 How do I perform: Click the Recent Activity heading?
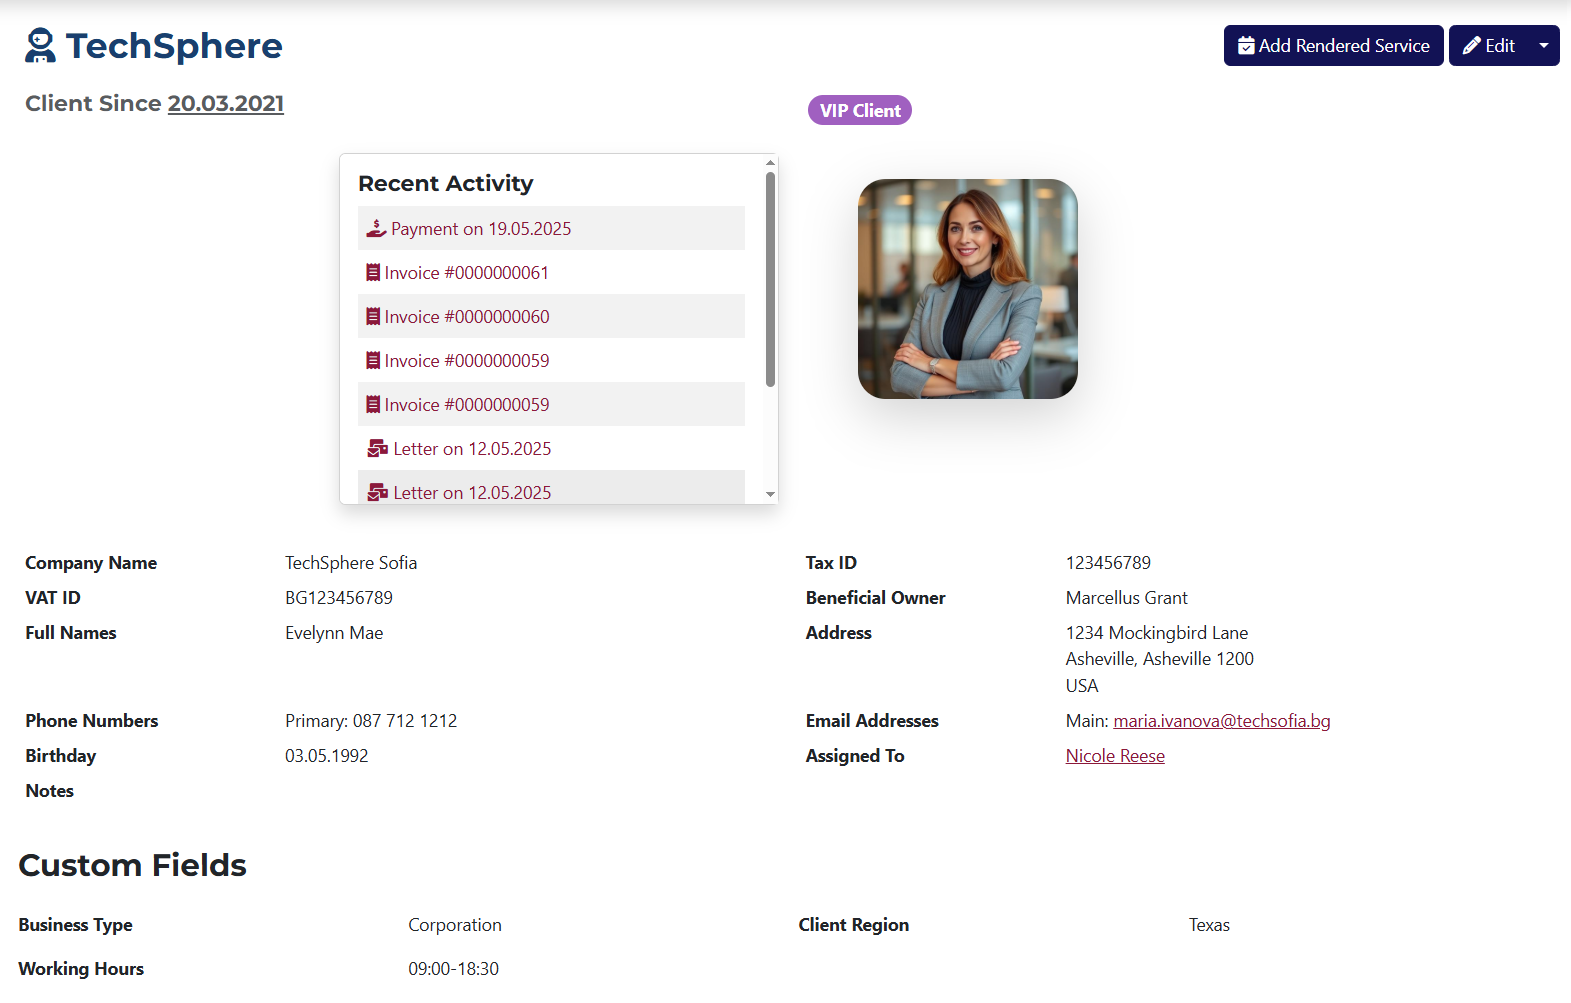[446, 183]
